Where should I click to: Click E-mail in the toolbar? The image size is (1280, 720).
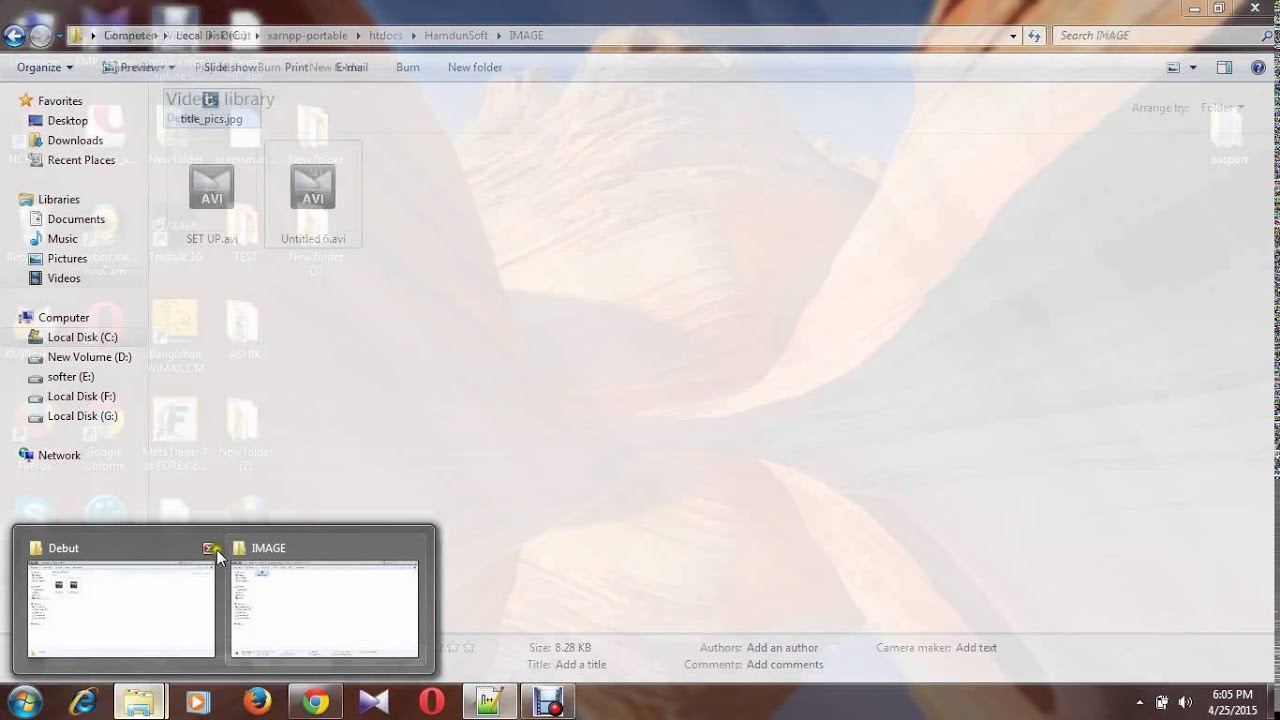coord(352,67)
